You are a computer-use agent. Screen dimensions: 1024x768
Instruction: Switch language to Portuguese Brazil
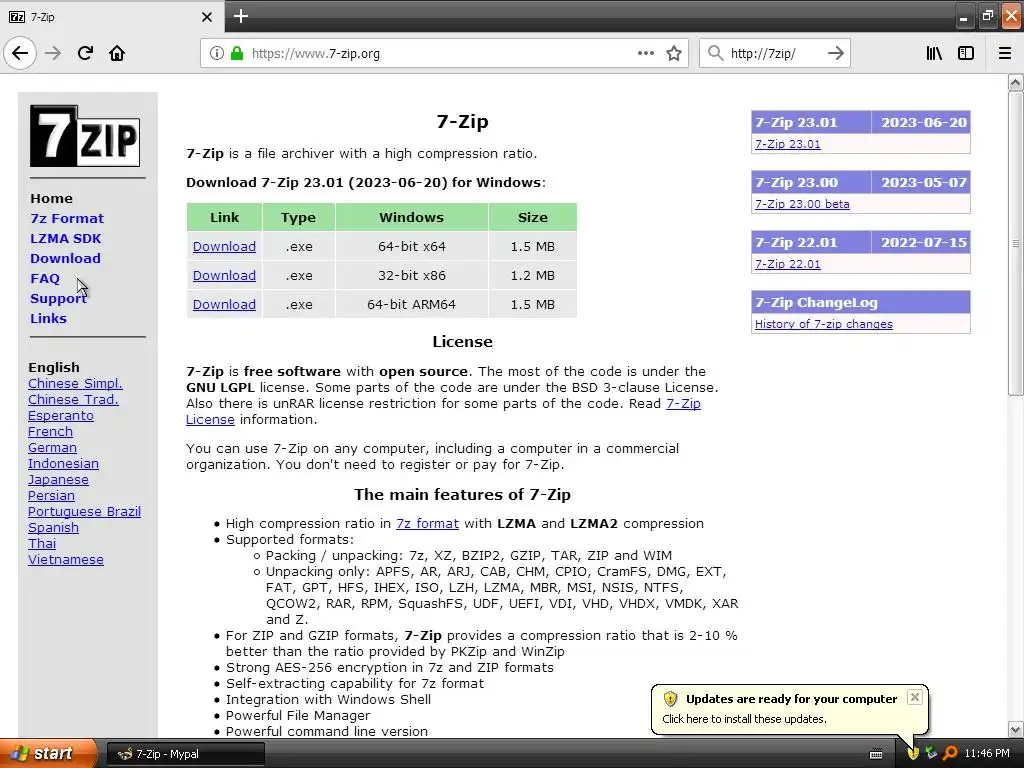[84, 511]
